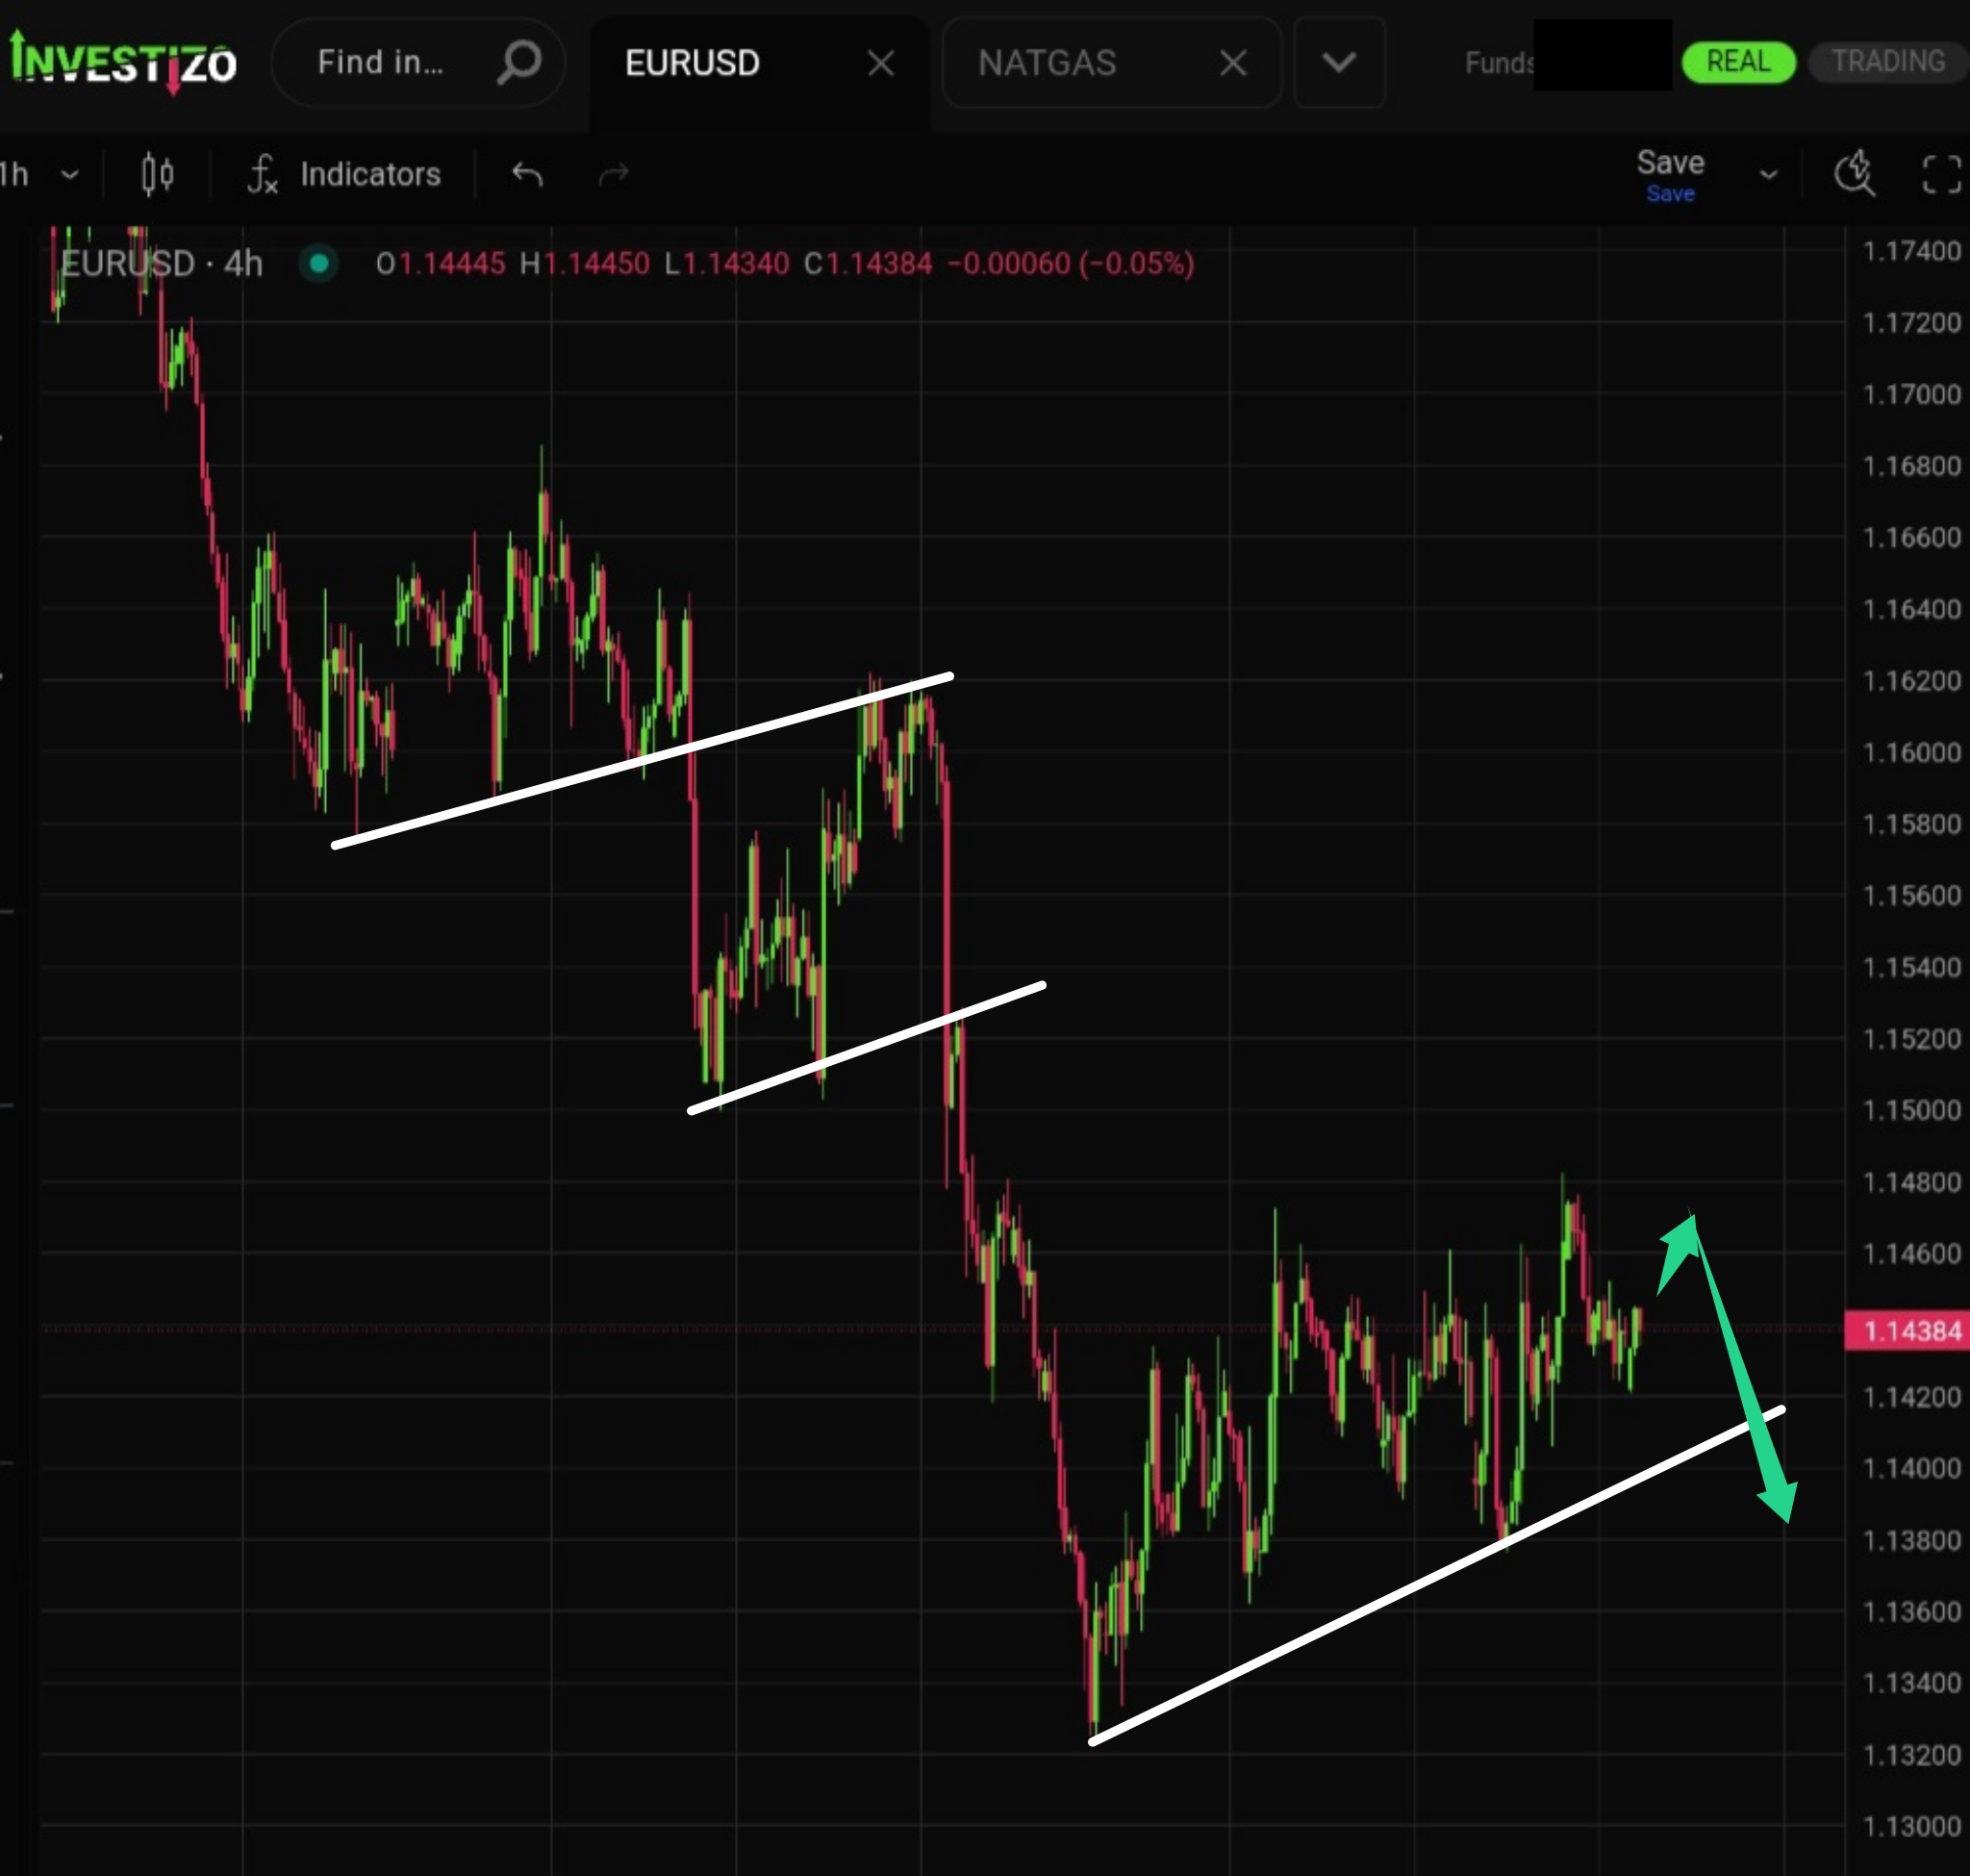Undo the last chart action
This screenshot has height=1876, width=1970.
[x=527, y=174]
